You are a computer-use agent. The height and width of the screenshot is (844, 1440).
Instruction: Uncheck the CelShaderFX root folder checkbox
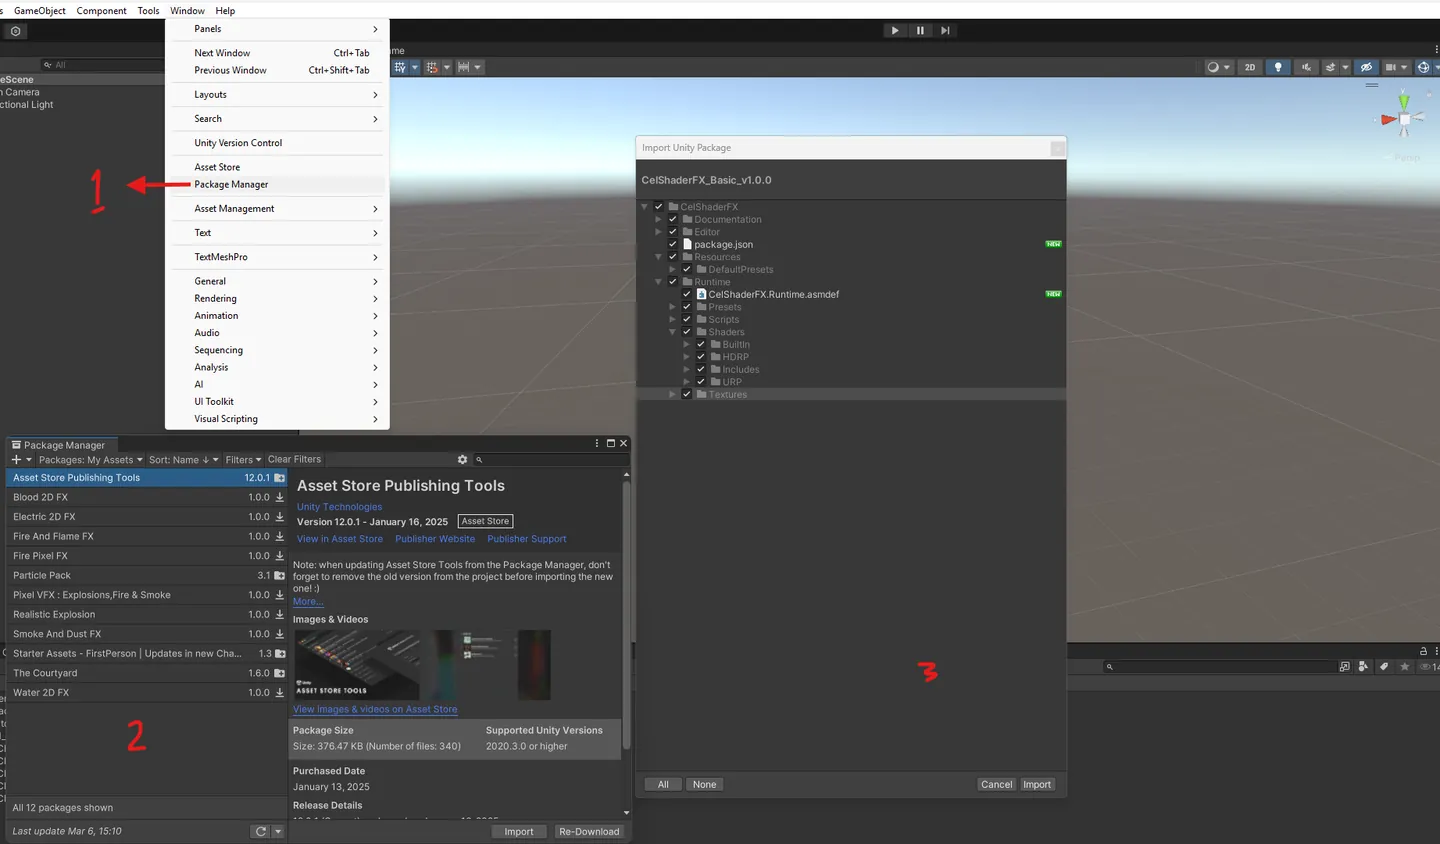coord(659,207)
